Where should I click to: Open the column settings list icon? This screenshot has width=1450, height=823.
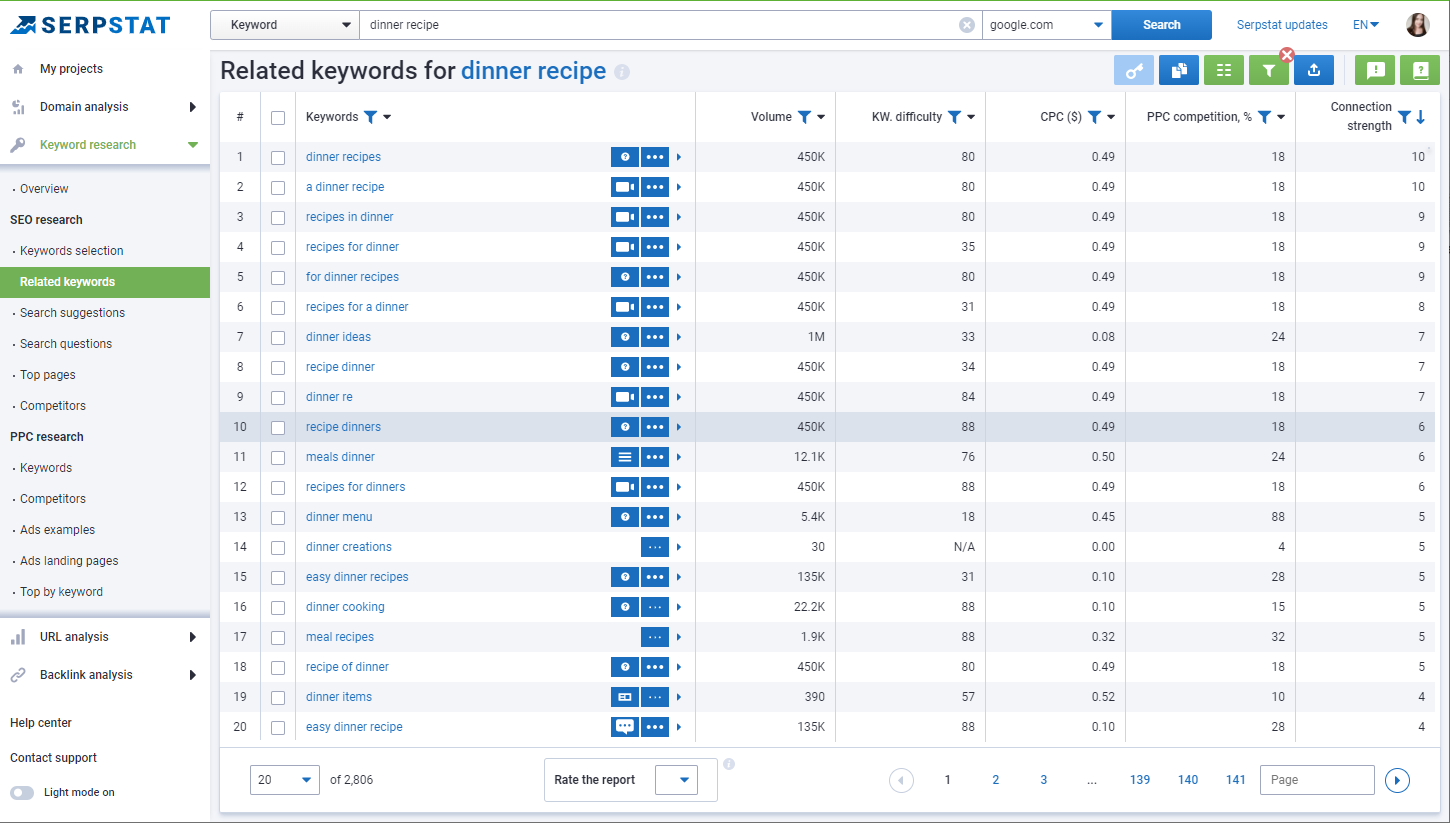pyautogui.click(x=1224, y=70)
